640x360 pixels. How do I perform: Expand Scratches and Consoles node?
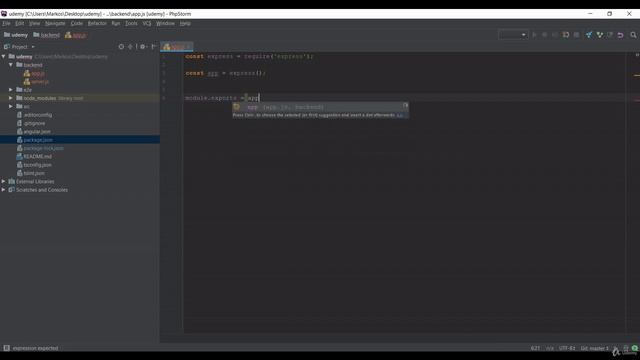tap(4, 190)
